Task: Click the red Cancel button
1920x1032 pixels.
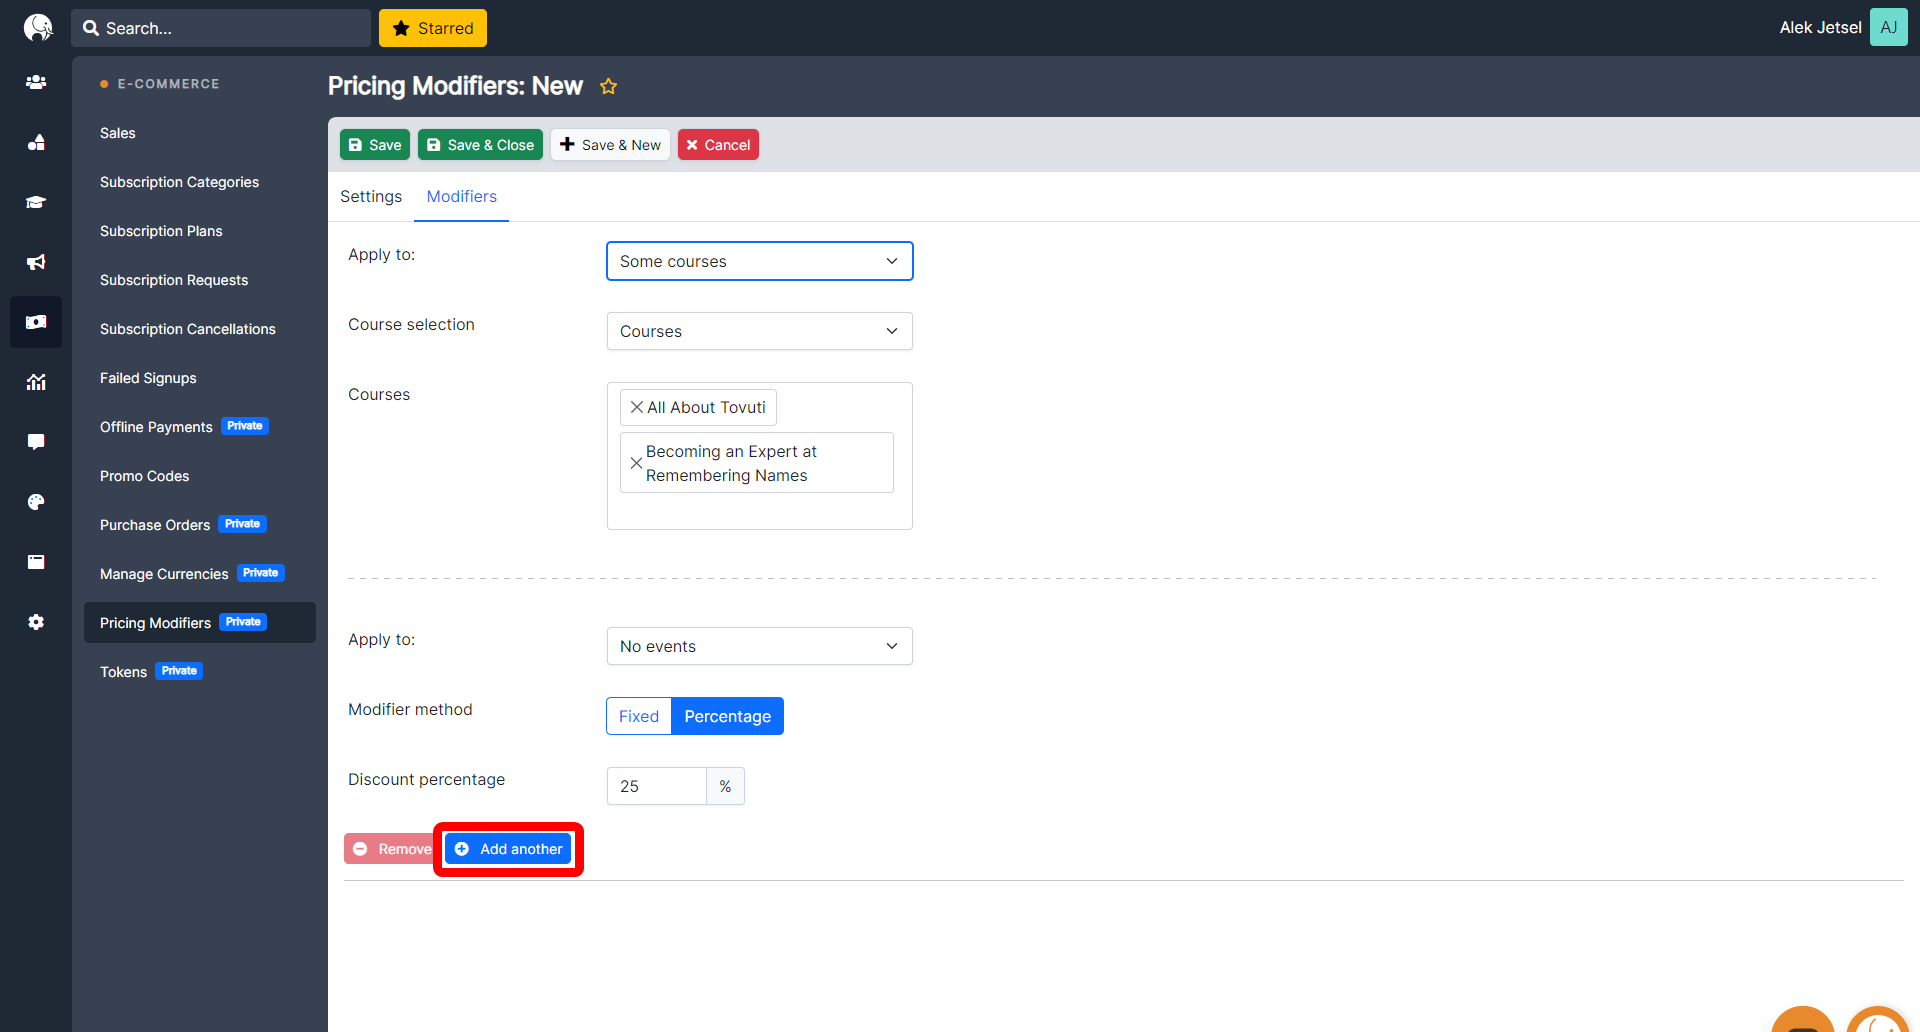Action: pyautogui.click(x=718, y=145)
